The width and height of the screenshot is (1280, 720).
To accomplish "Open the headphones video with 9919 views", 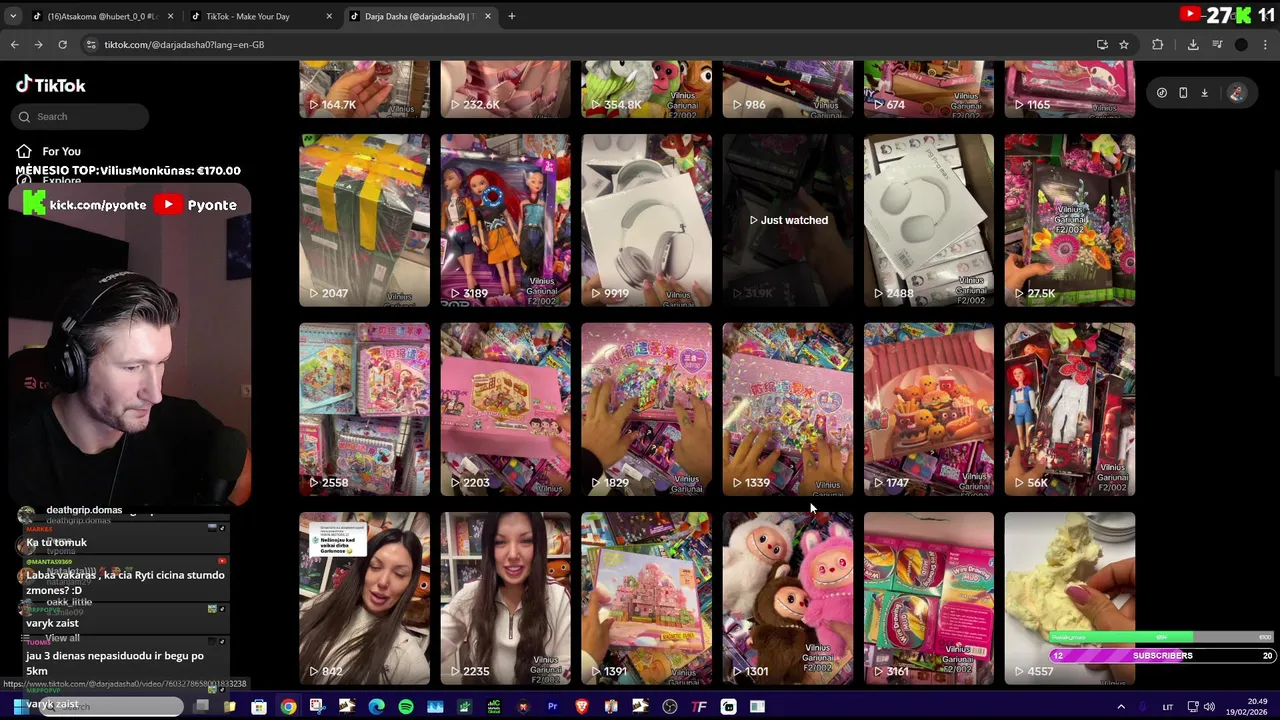I will 646,220.
